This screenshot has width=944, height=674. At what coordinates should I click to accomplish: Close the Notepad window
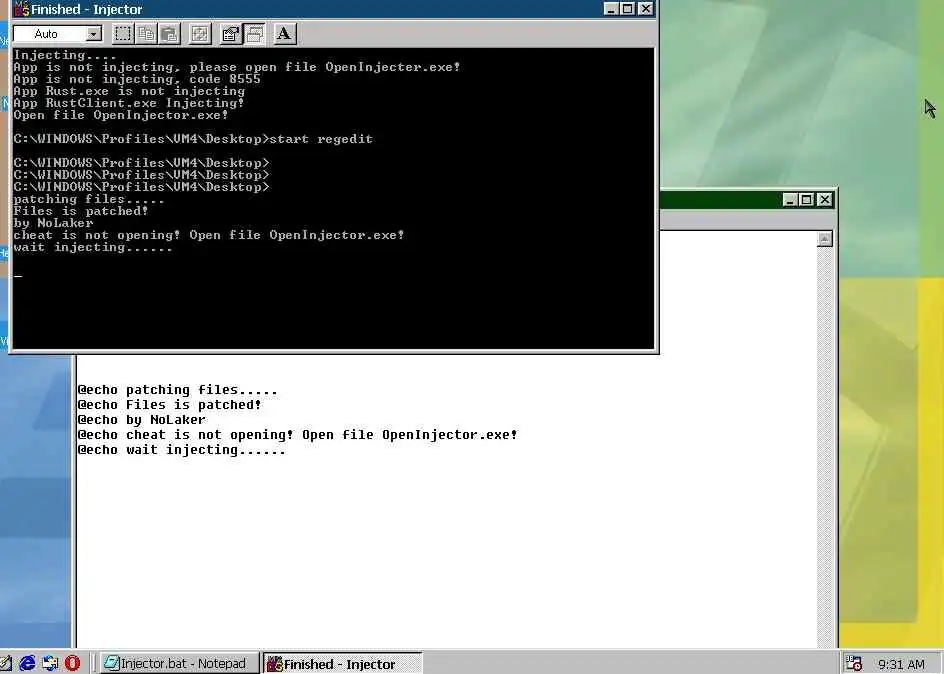[825, 200]
